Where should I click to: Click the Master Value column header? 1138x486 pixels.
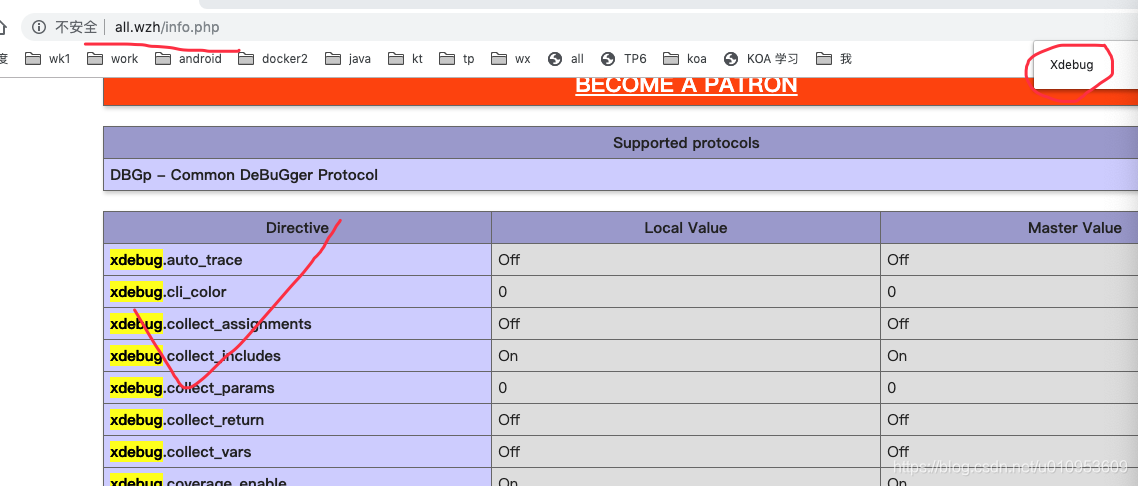pos(1074,228)
